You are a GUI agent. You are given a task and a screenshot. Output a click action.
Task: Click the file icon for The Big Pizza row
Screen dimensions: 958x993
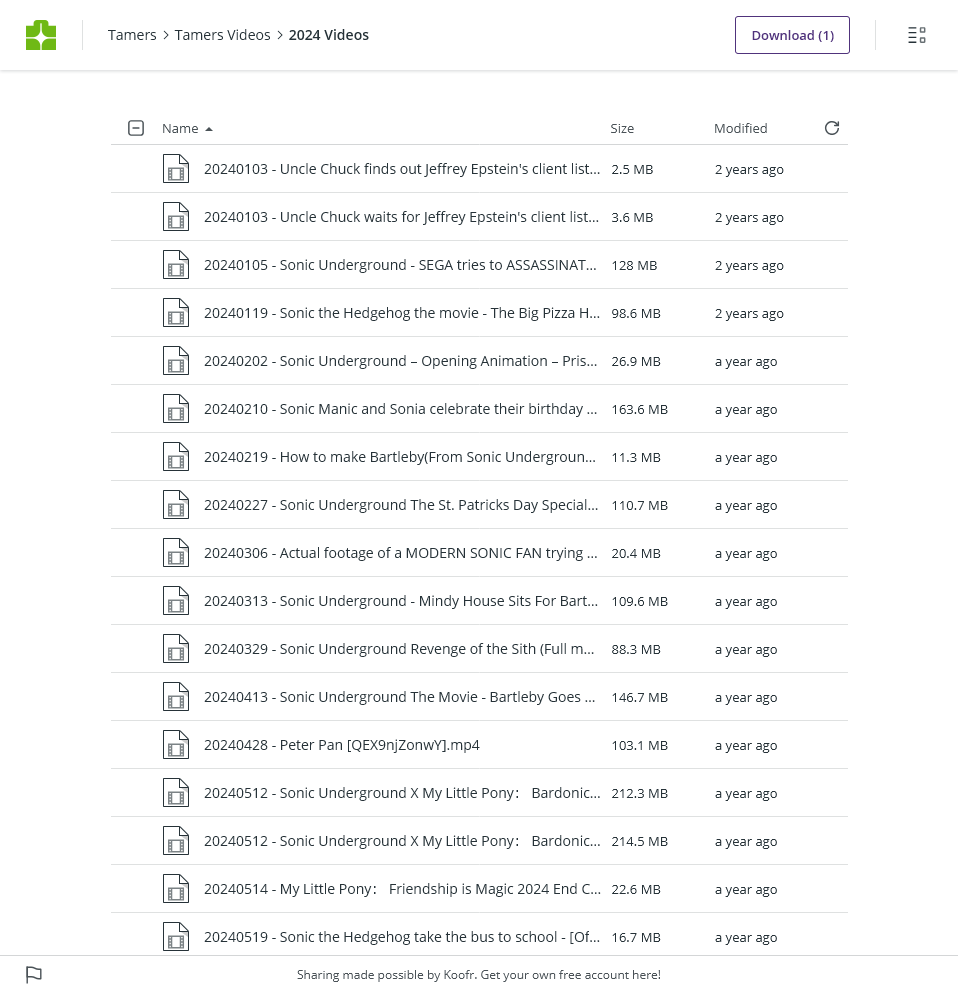[x=176, y=313]
